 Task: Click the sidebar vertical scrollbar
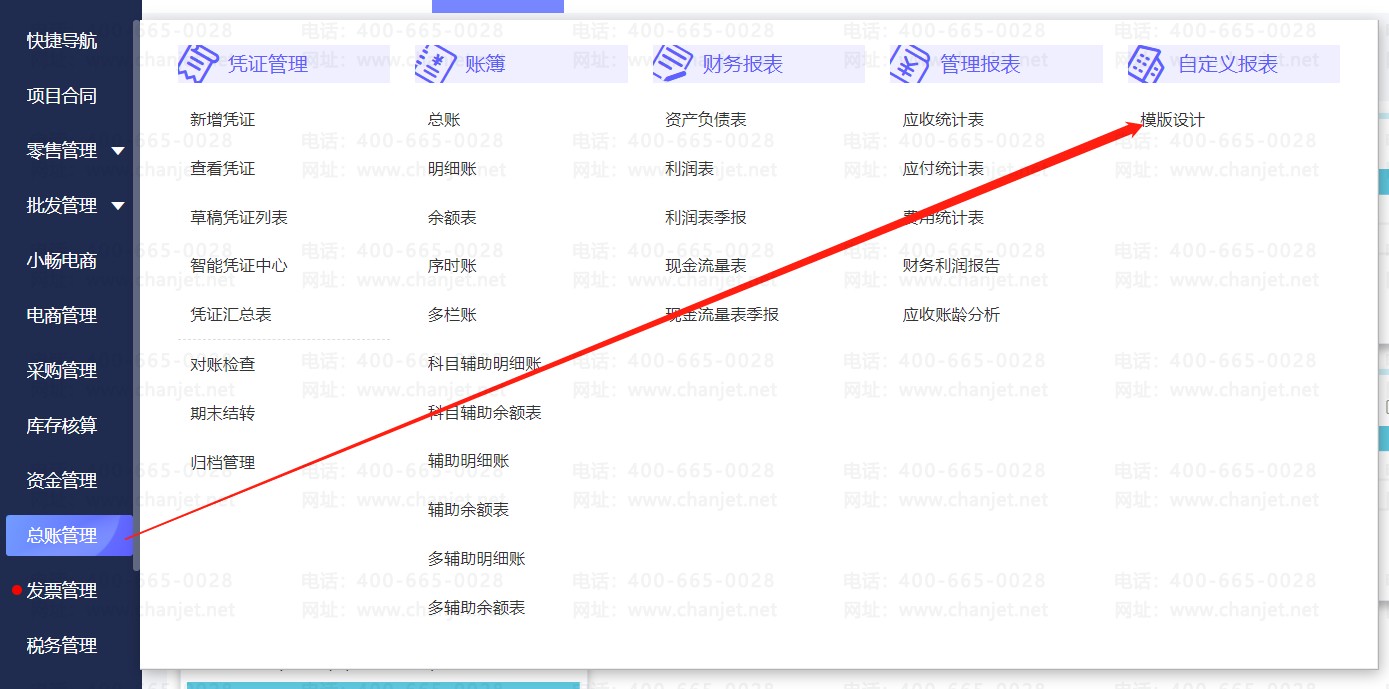(136, 296)
